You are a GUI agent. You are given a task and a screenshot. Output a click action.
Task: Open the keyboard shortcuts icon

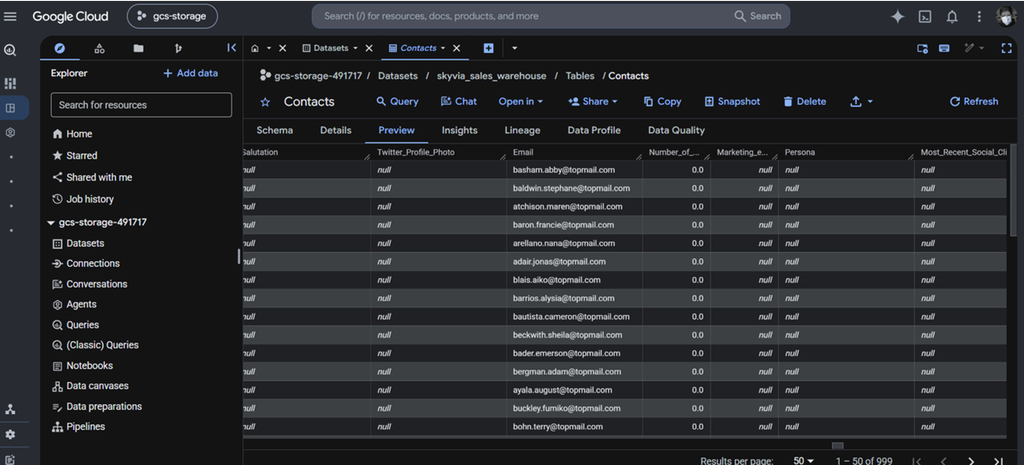click(x=944, y=48)
